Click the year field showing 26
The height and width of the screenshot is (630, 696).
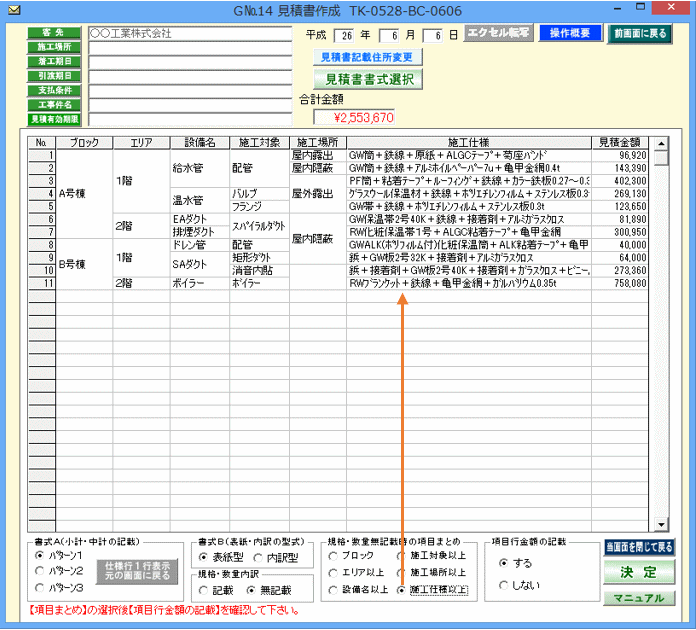coord(344,36)
